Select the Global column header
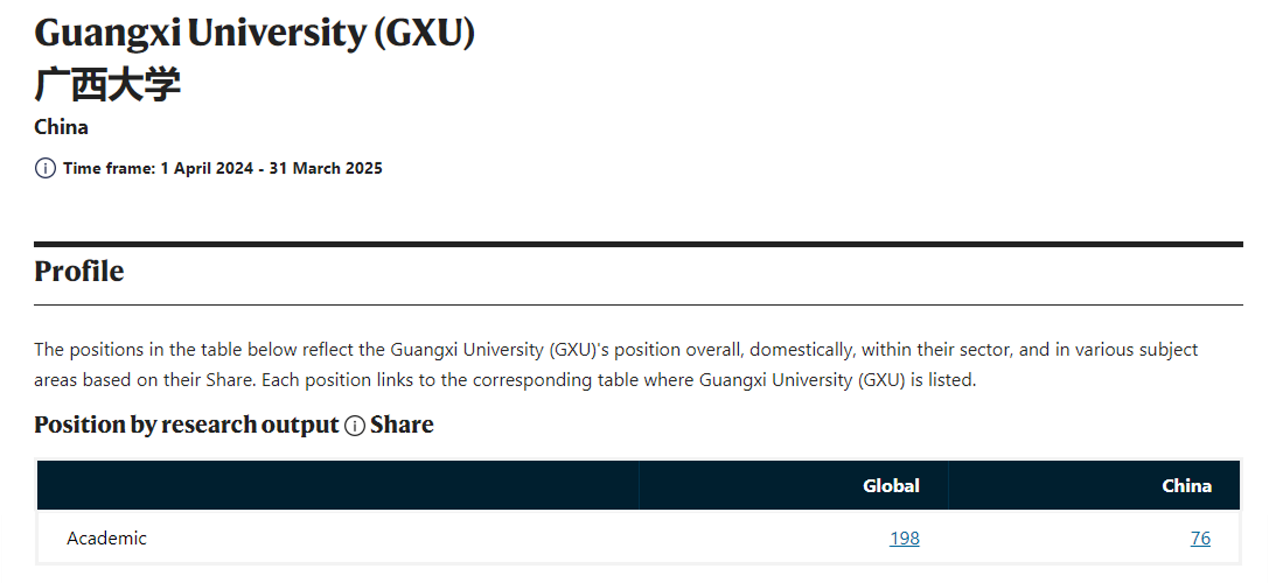The image size is (1269, 583). pyautogui.click(x=891, y=486)
